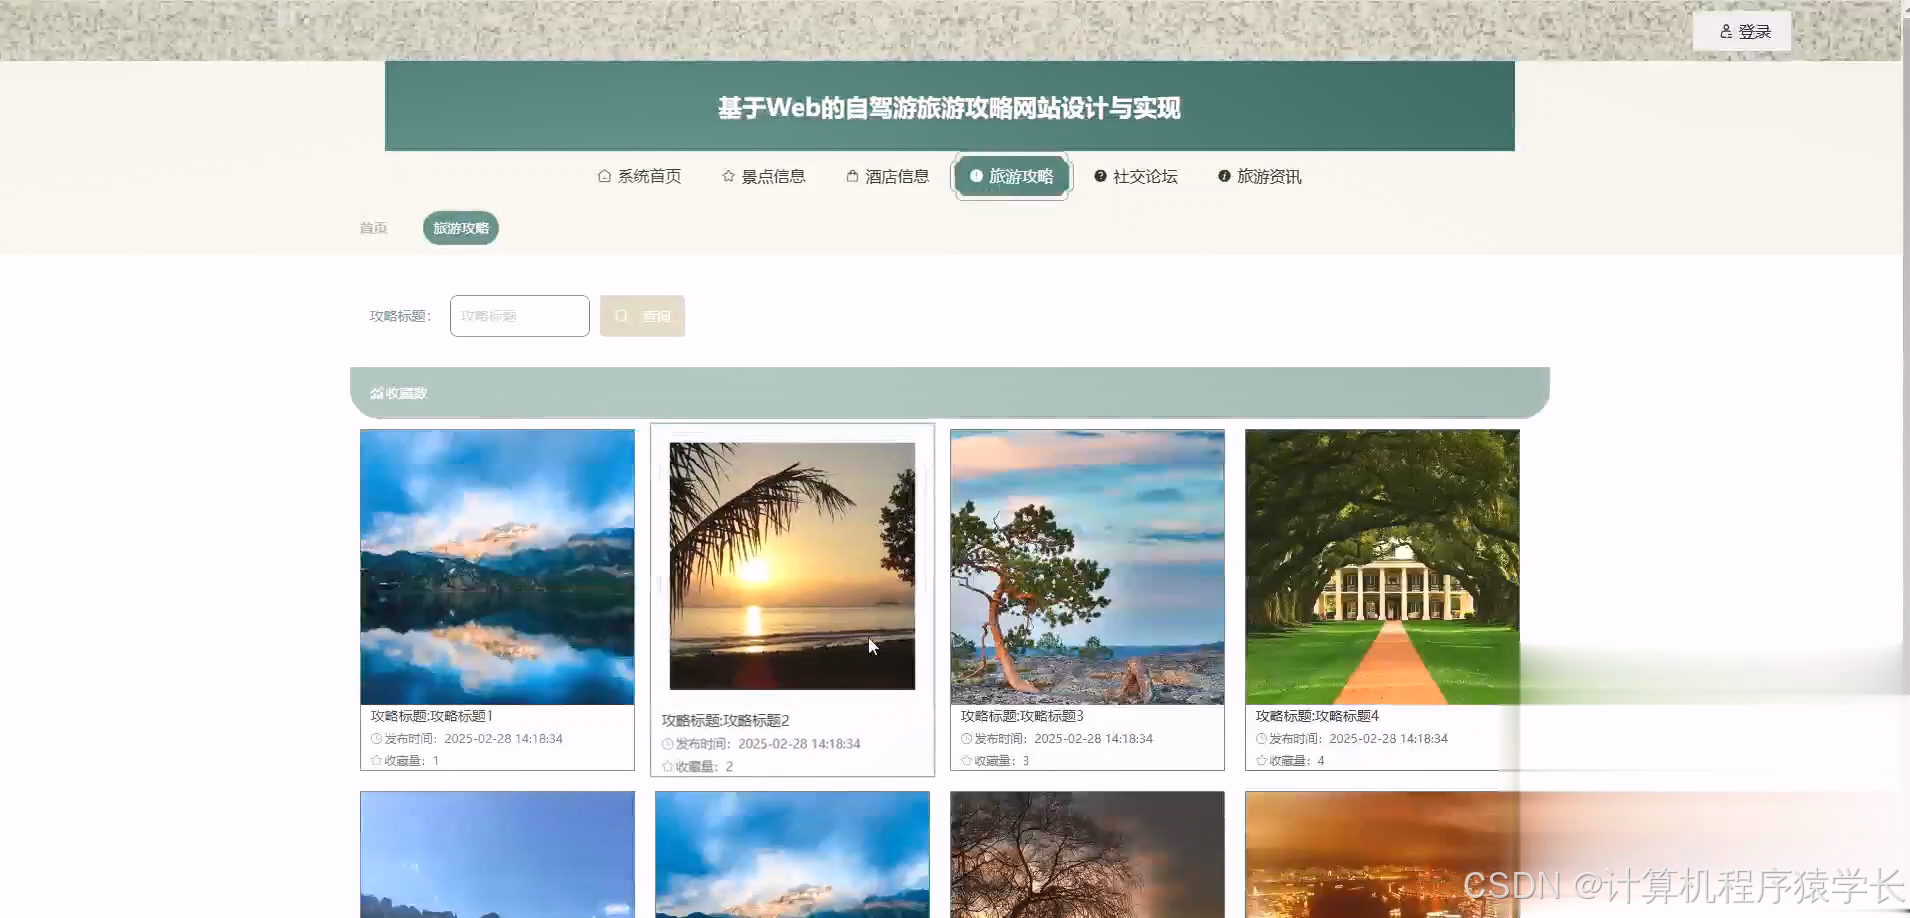The height and width of the screenshot is (918, 1910).
Task: Click the question-mark icon beside 社交论坛
Action: click(x=1100, y=176)
